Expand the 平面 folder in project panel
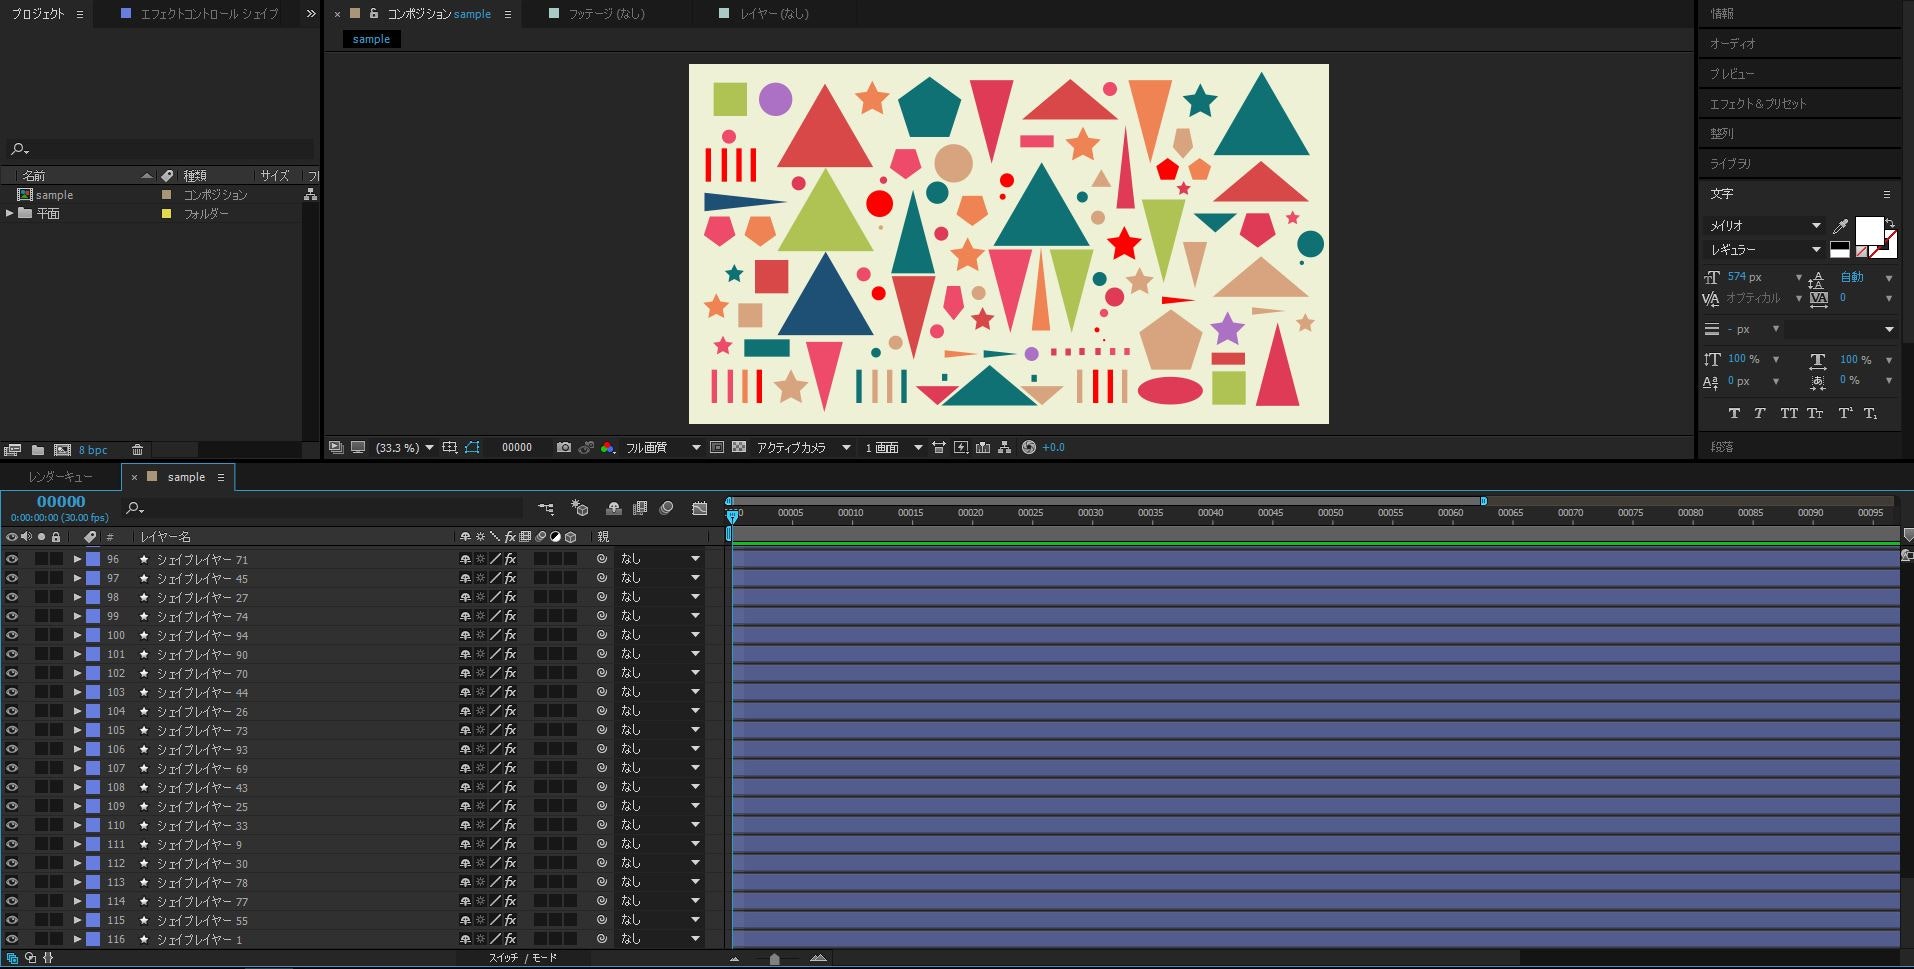 click(x=10, y=213)
